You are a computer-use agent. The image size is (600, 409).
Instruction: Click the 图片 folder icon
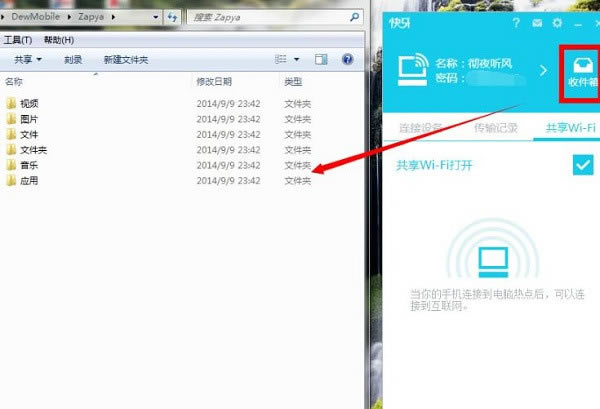point(11,119)
